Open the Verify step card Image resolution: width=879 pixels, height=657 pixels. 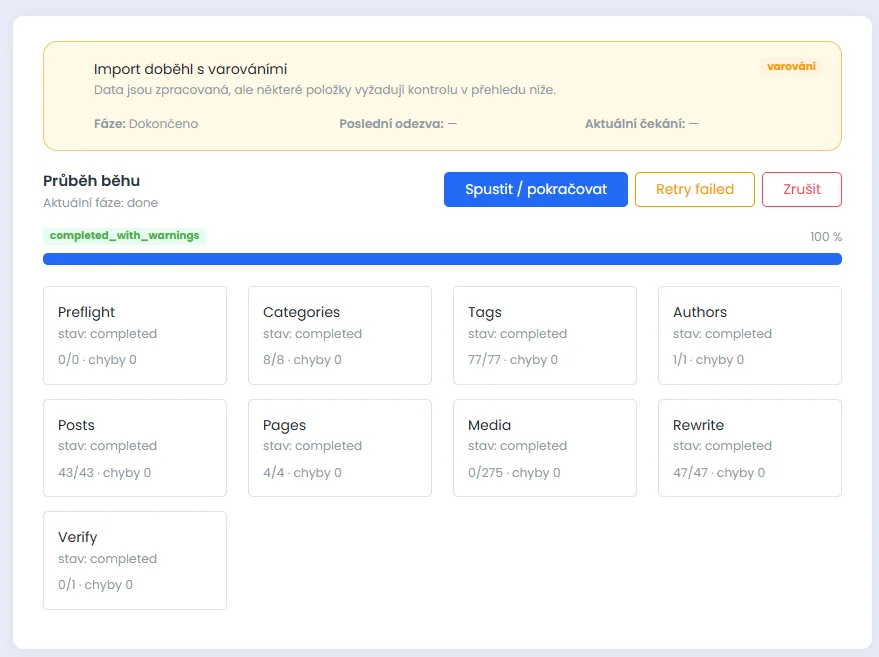(x=135, y=560)
